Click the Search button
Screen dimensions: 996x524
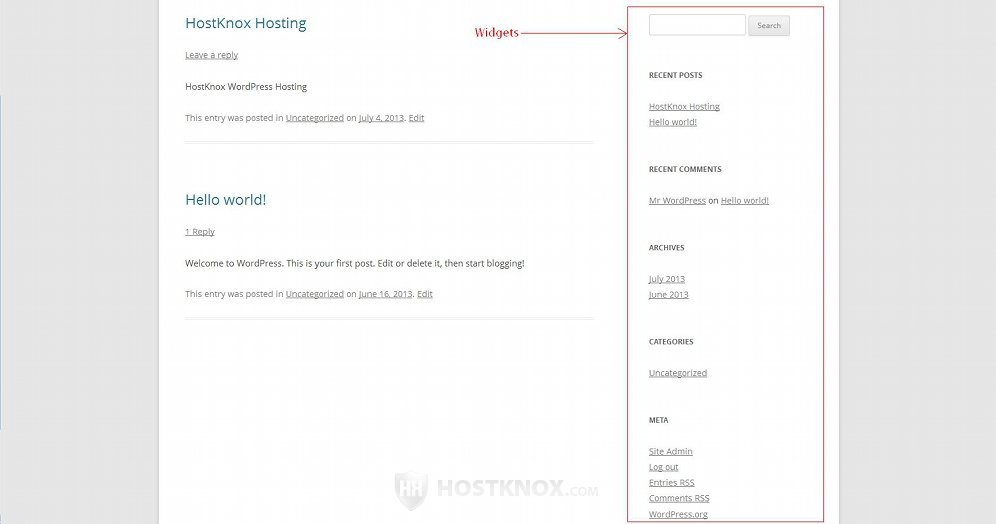click(x=769, y=25)
